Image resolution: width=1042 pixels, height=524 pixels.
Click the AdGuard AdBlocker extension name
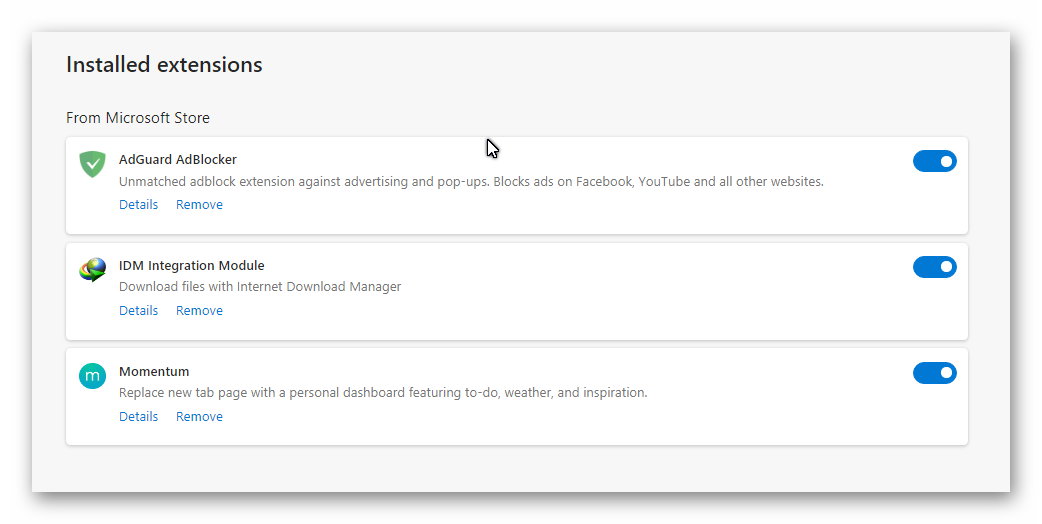click(x=178, y=160)
